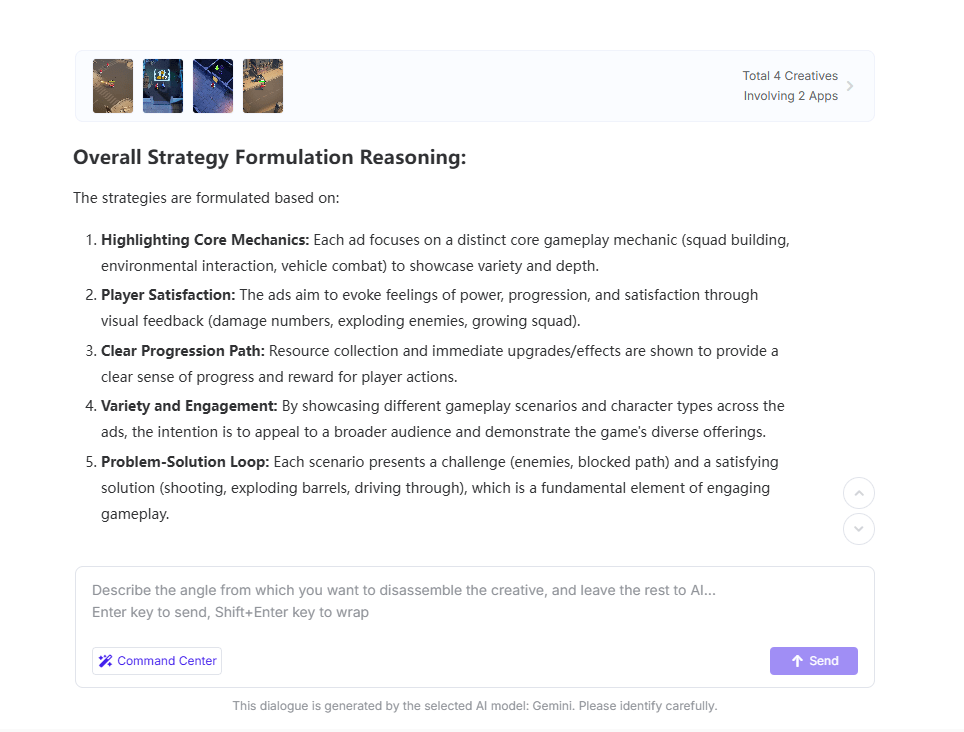Click the Gemini AI model disclaimer text
Screen dimensions: 964x732
[x=475, y=706]
